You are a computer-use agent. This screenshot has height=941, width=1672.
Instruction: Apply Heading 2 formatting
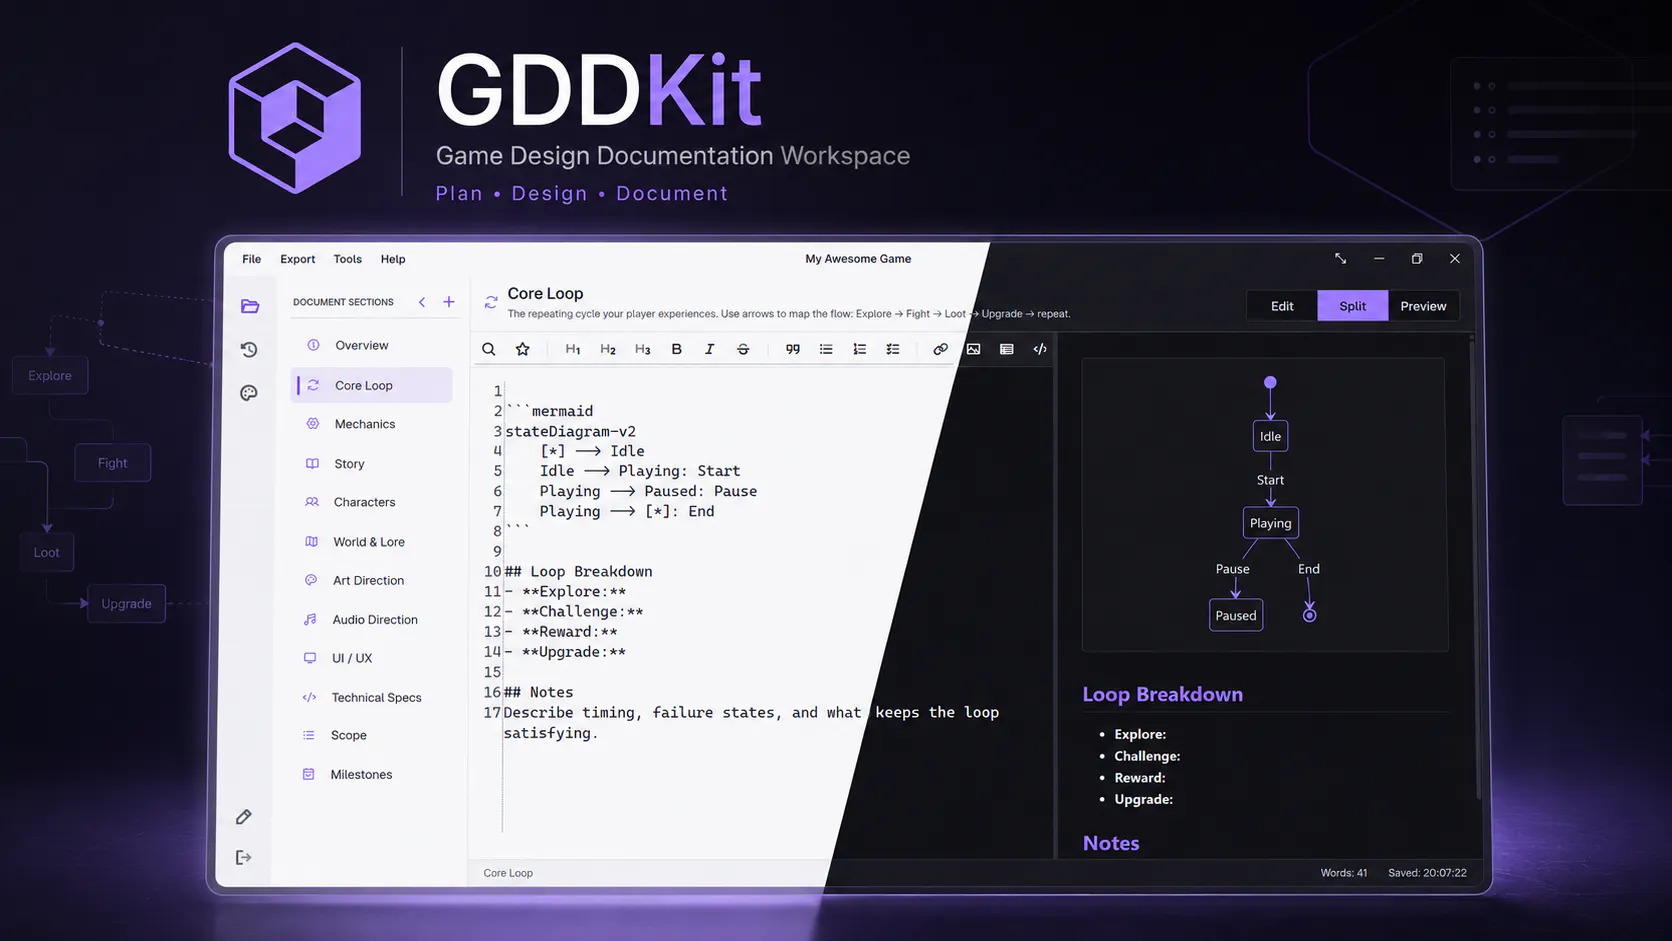608,349
